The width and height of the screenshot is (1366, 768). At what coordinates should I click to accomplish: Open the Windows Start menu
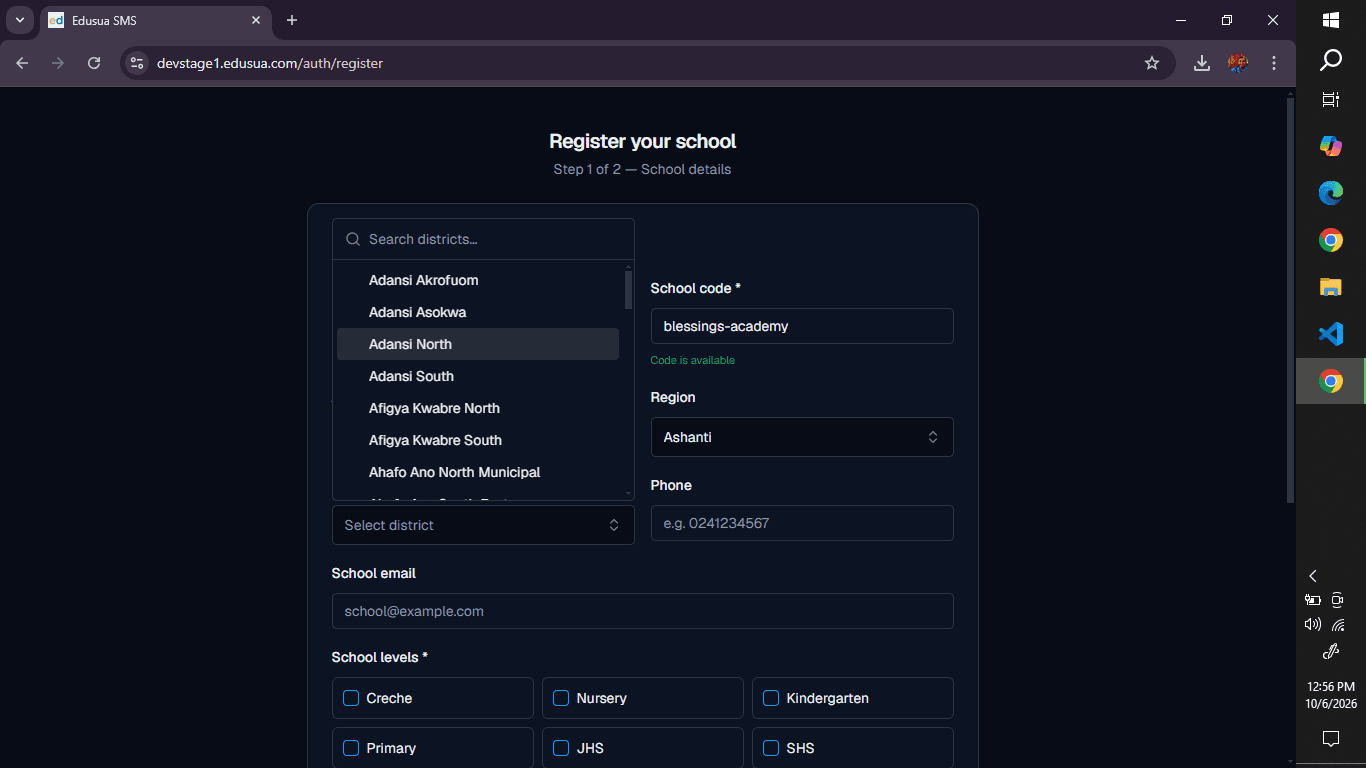pyautogui.click(x=1331, y=20)
